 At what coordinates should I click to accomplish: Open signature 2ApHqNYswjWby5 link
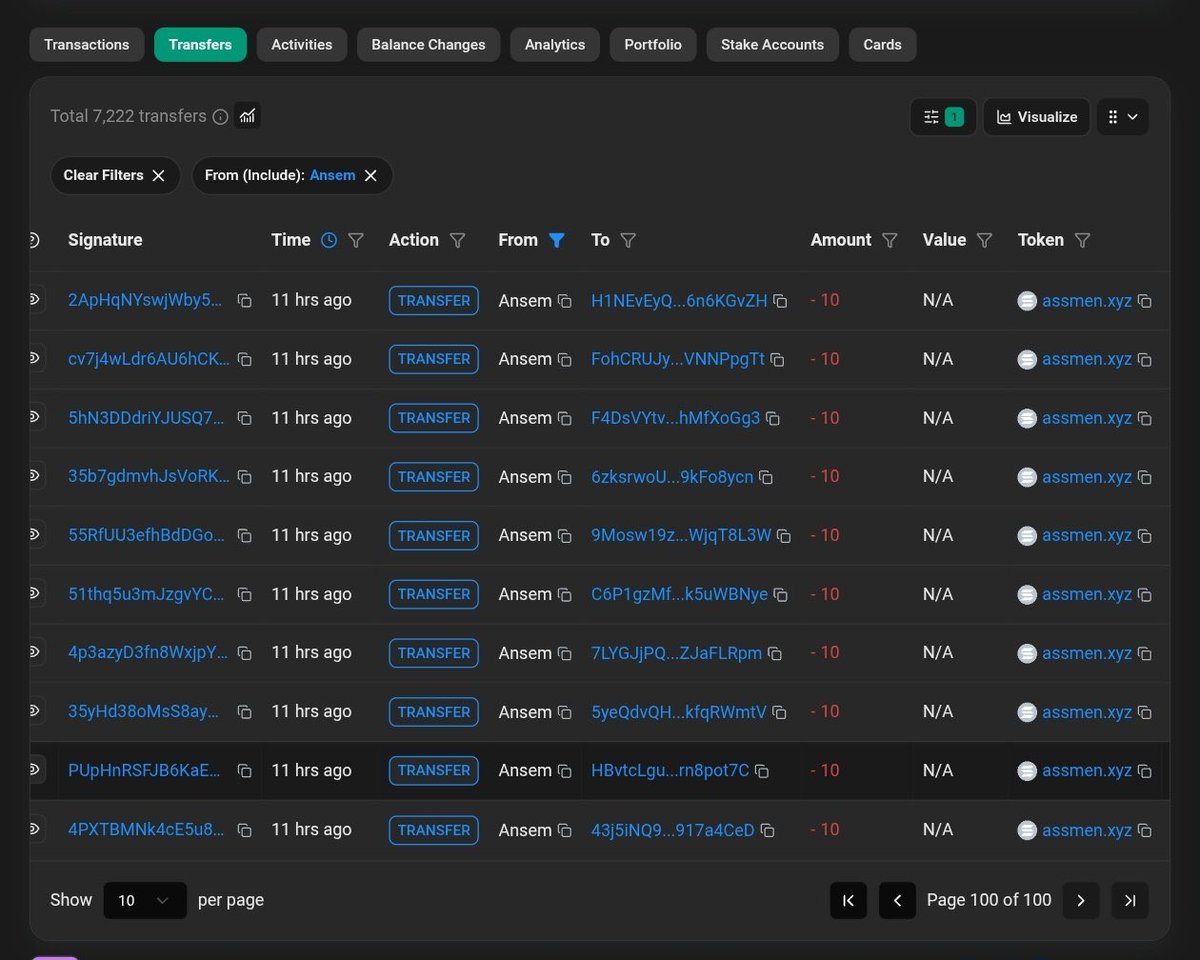pyautogui.click(x=146, y=300)
